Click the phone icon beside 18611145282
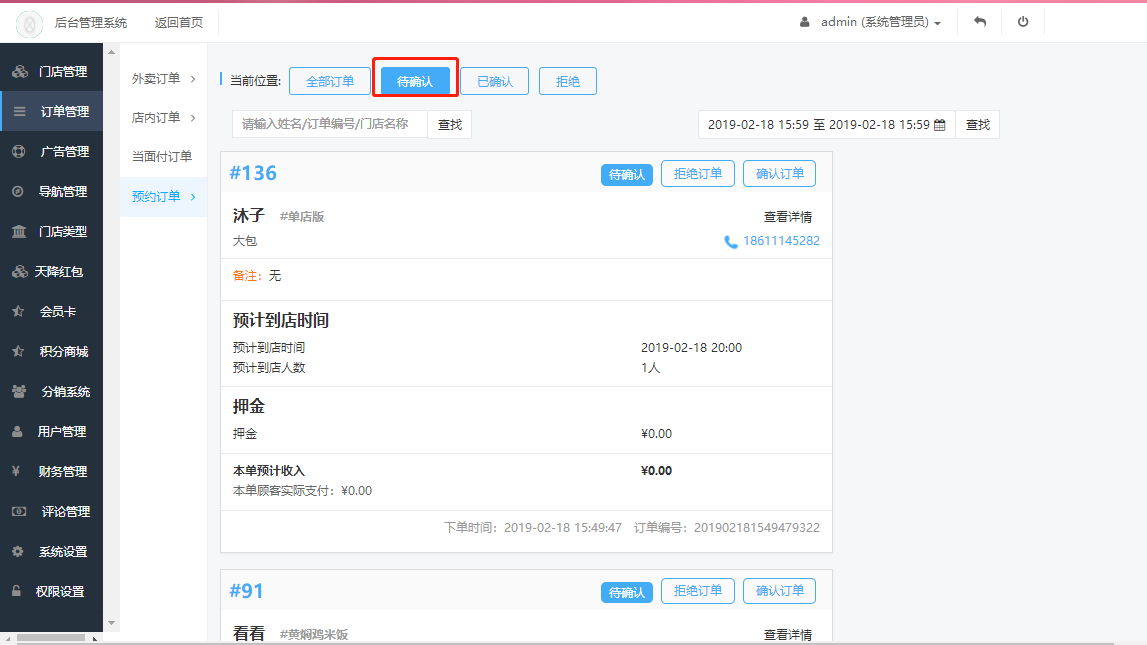1147x645 pixels. [731, 241]
